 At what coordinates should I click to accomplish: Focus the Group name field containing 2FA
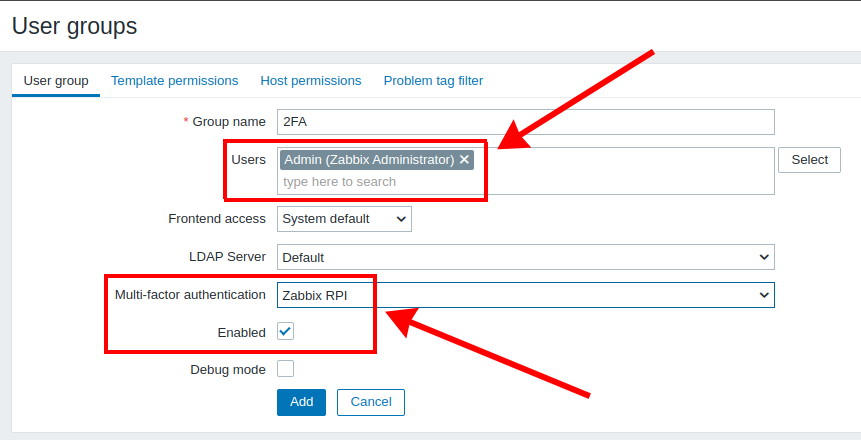[x=526, y=122]
